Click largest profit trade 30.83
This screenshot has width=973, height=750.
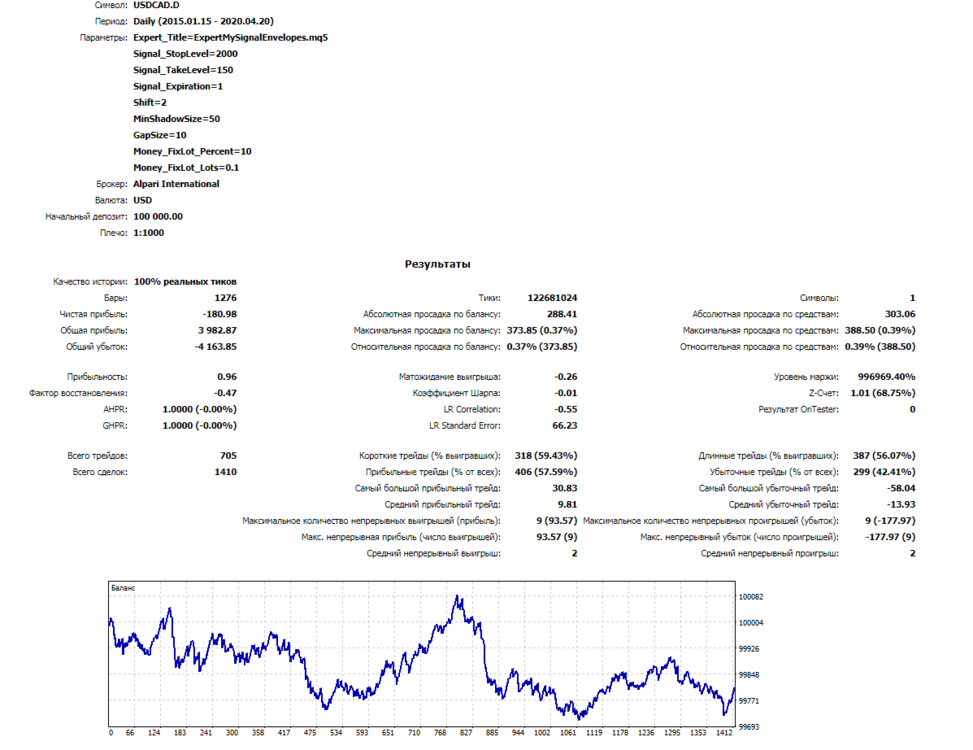[564, 488]
